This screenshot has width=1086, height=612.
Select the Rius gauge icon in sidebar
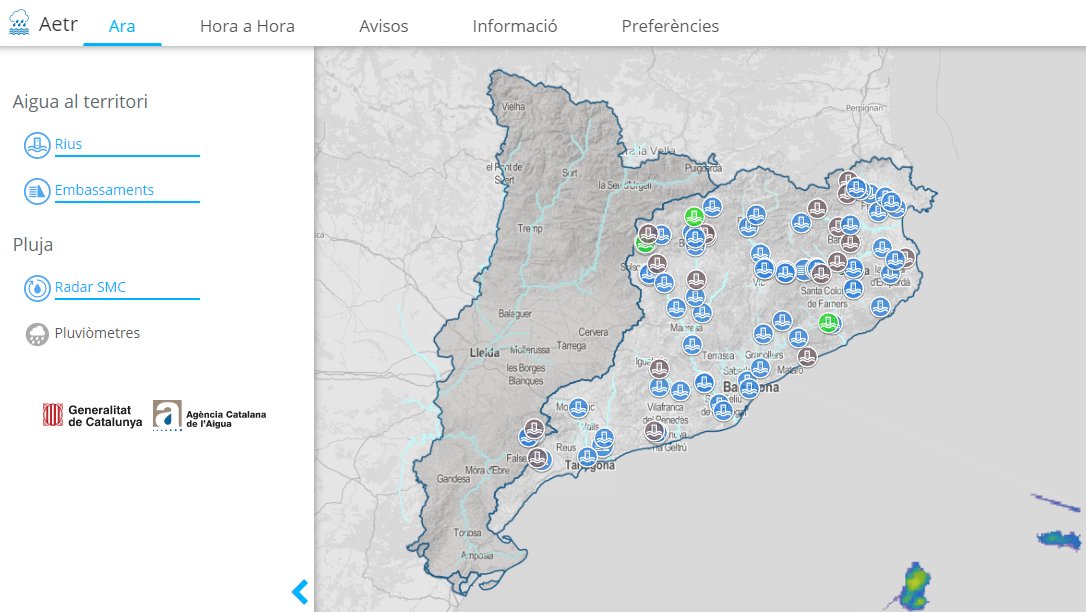pos(37,144)
